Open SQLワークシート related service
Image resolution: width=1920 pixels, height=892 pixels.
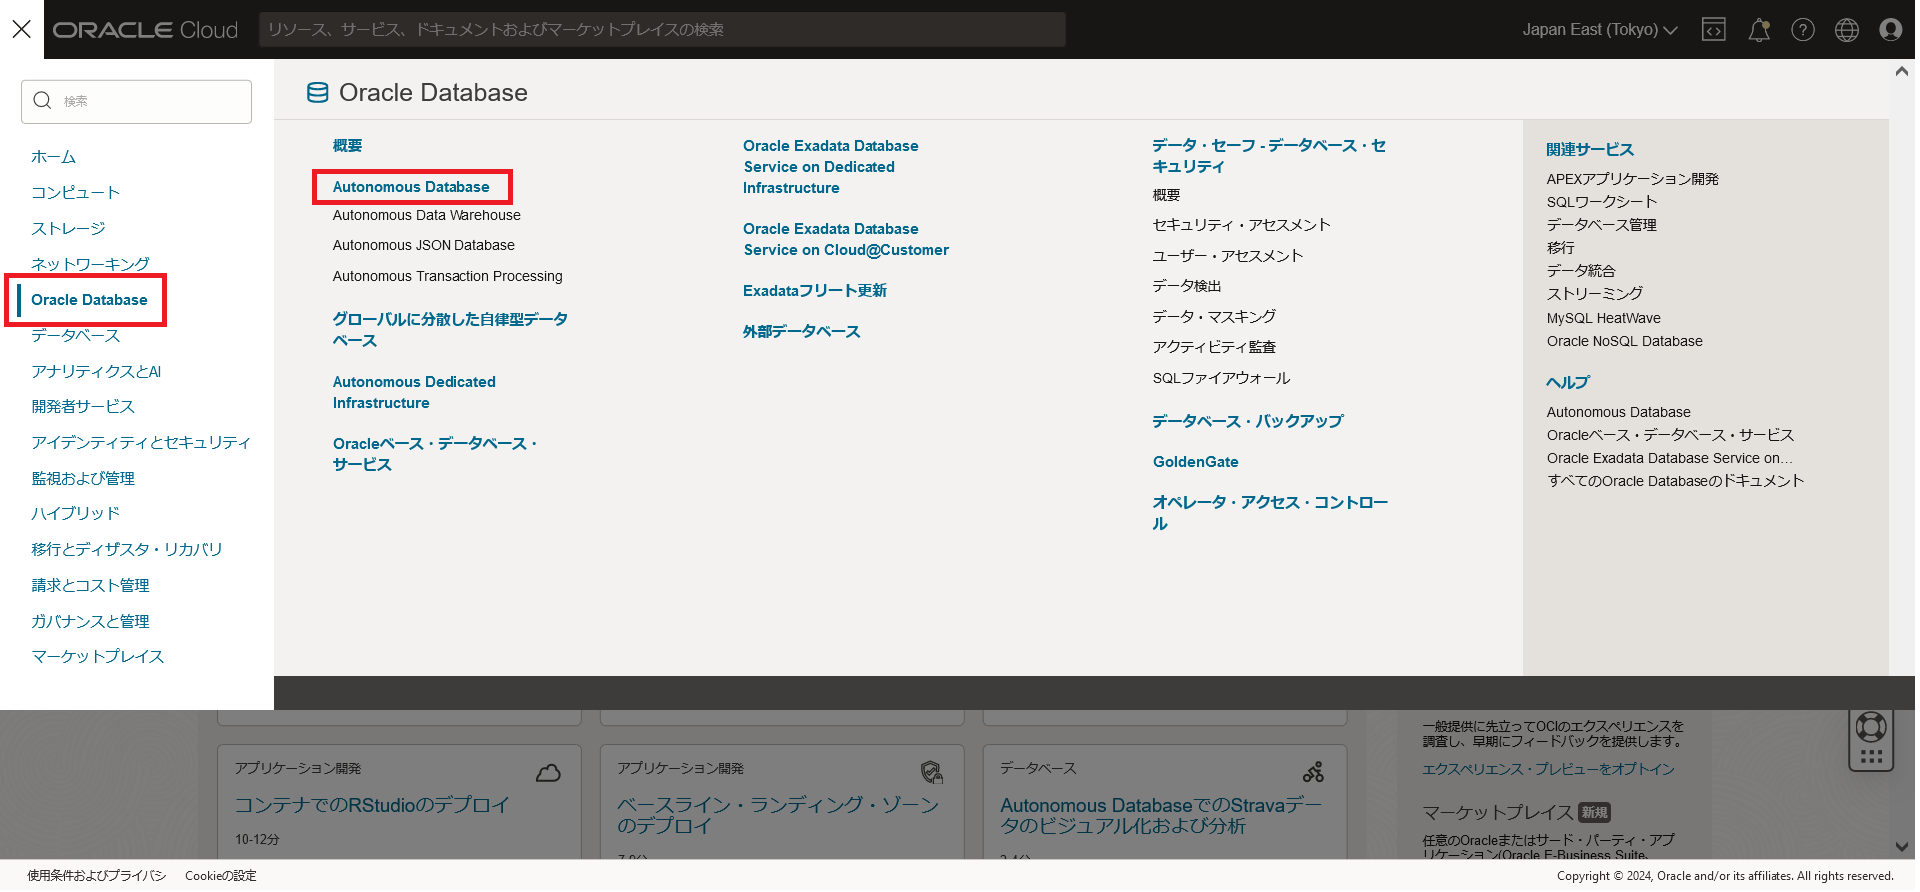pos(1602,202)
